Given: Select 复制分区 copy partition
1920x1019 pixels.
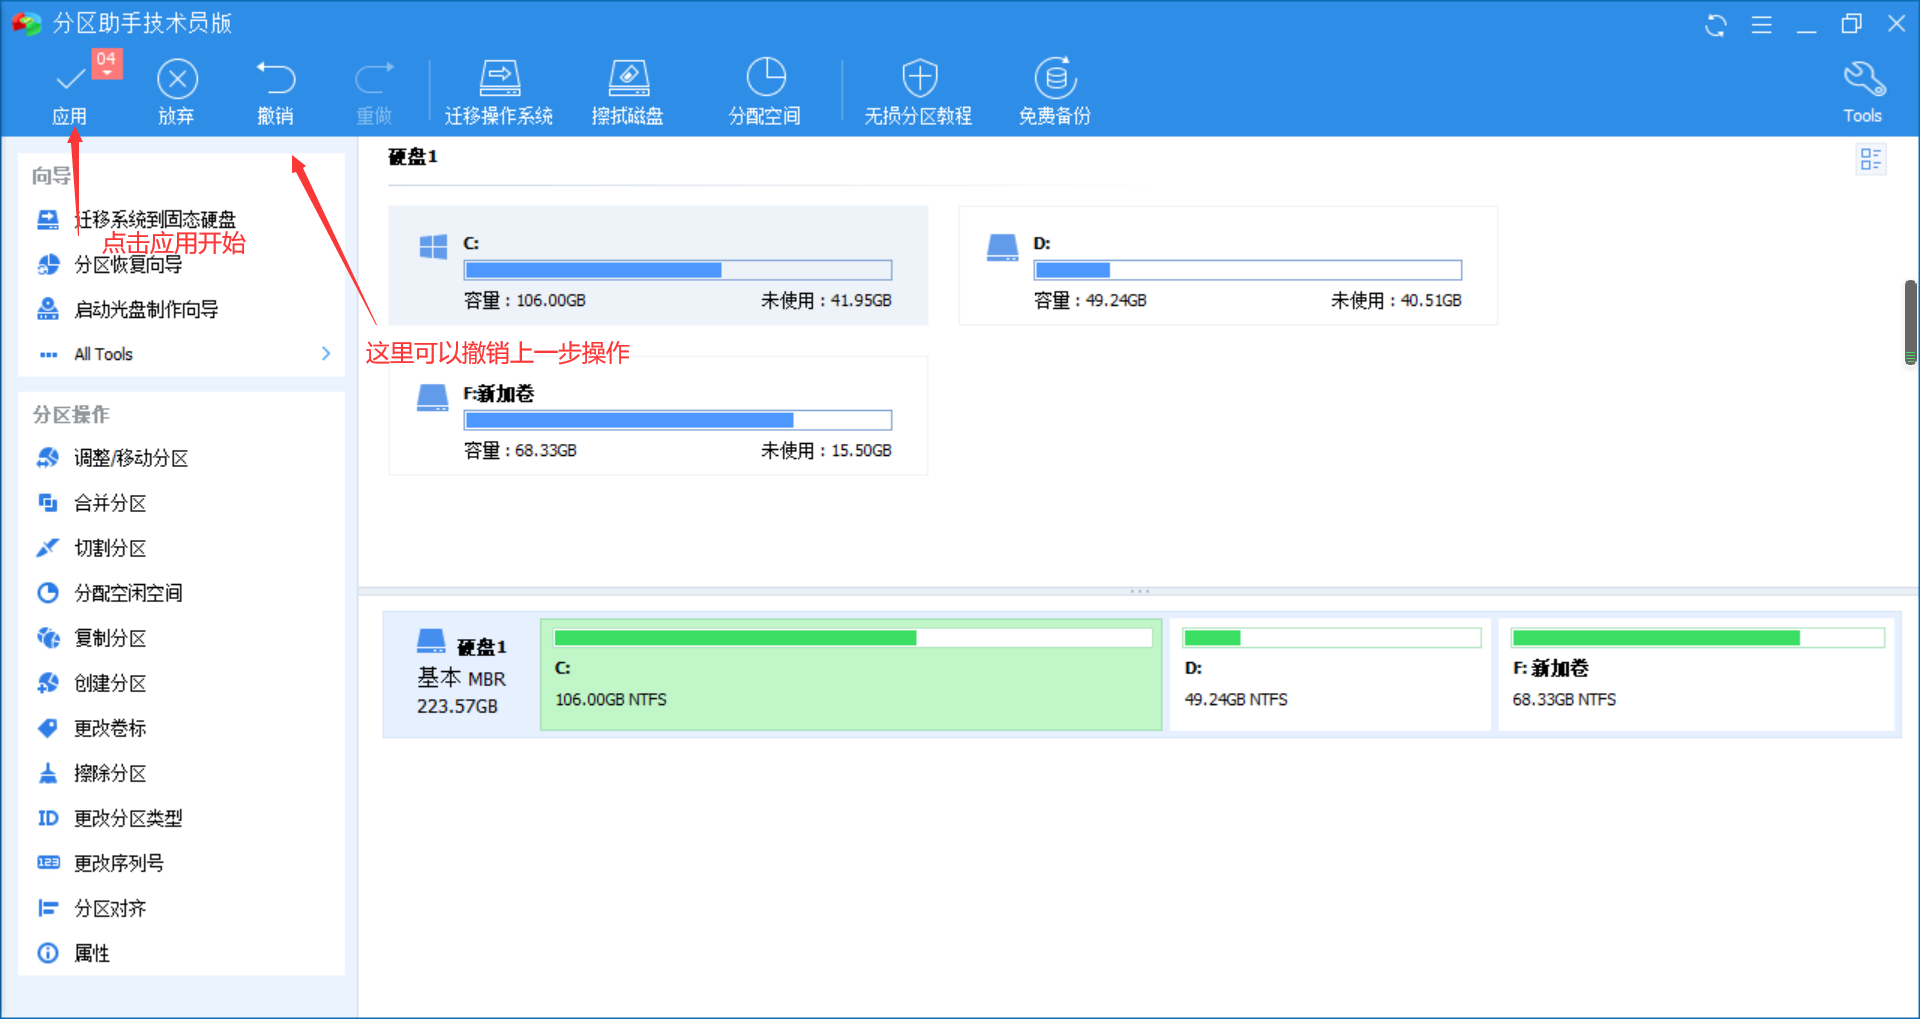Looking at the screenshot, I should 110,638.
